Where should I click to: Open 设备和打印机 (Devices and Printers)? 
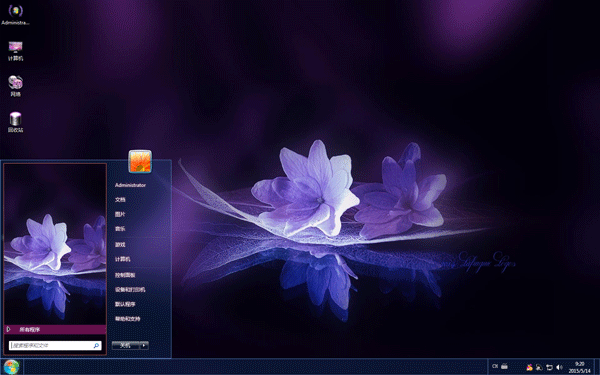pos(130,290)
